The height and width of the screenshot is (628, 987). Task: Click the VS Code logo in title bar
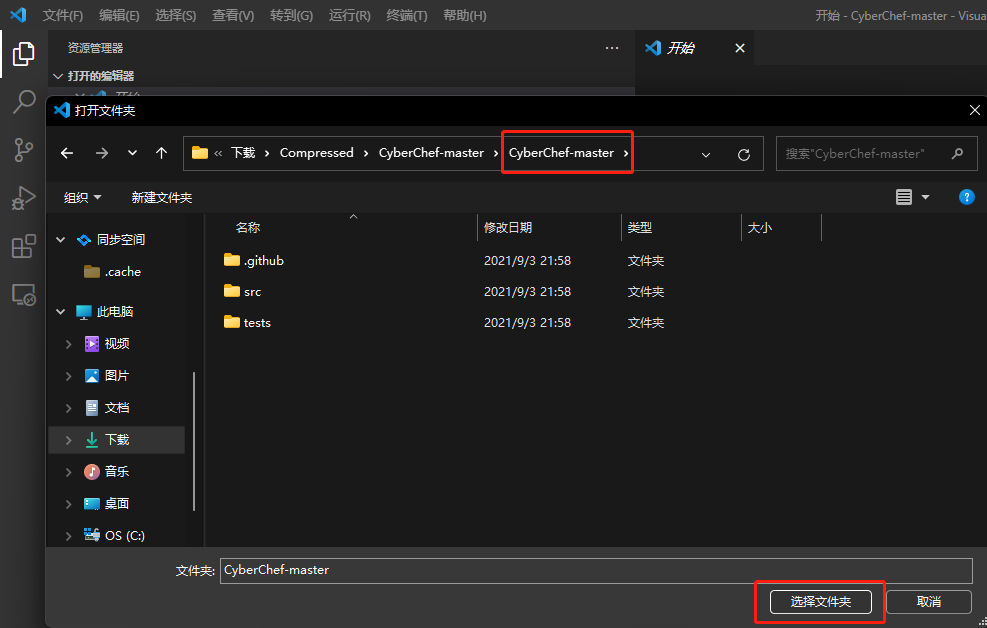[x=18, y=14]
